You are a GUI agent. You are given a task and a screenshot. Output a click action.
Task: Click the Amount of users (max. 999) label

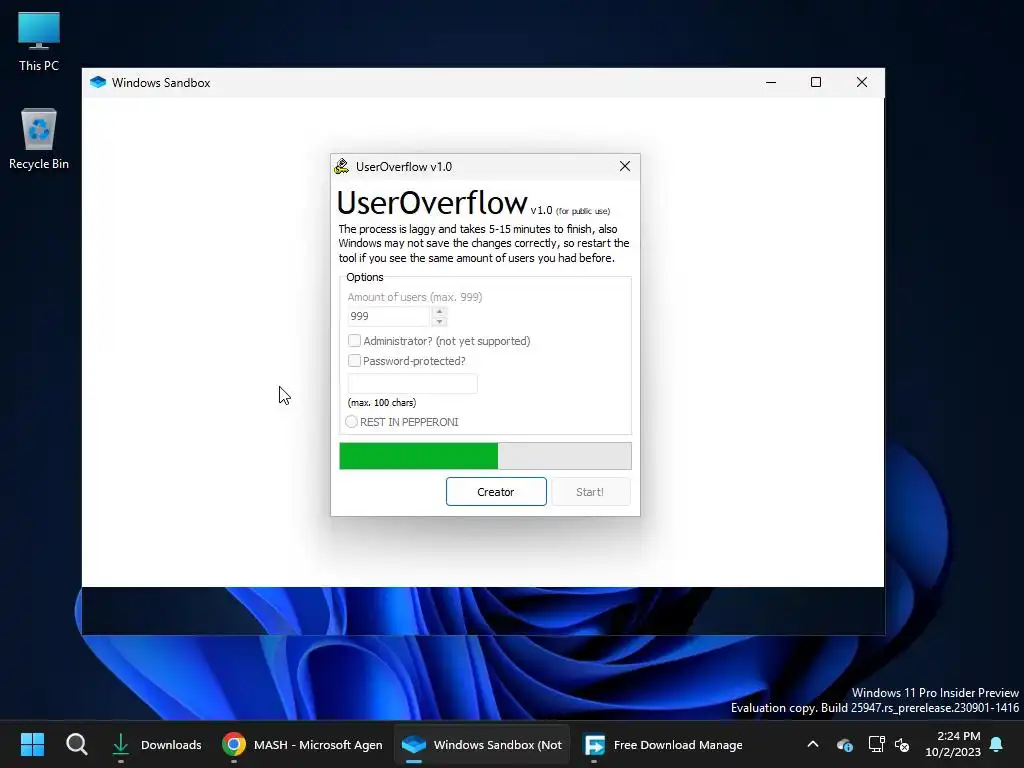[415, 296]
